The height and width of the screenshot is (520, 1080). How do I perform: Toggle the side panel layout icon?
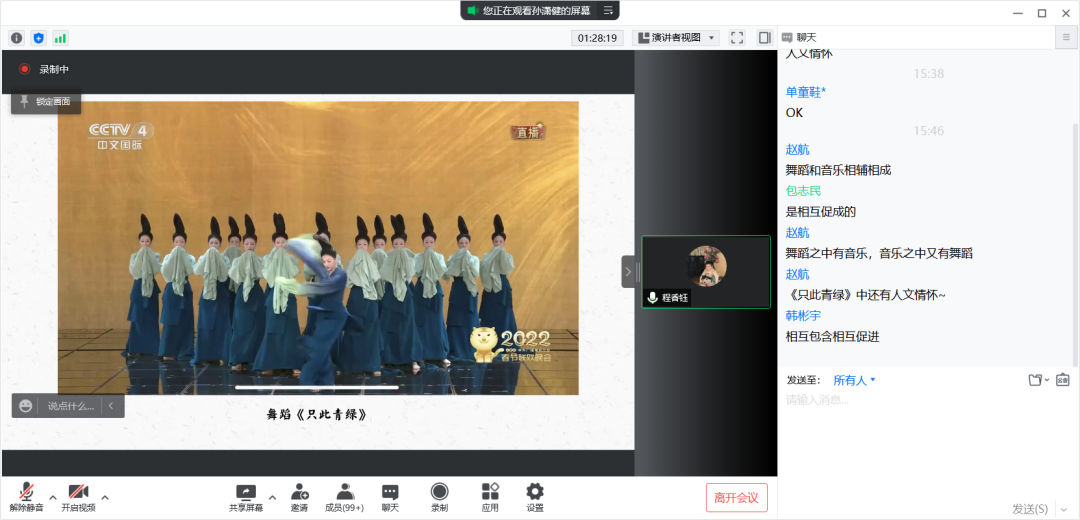click(x=765, y=38)
